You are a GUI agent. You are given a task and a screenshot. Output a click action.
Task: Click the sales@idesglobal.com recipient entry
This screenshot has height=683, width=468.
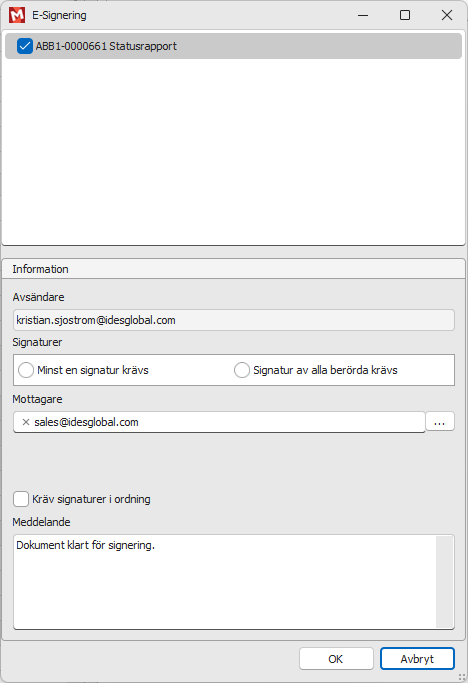pos(86,422)
